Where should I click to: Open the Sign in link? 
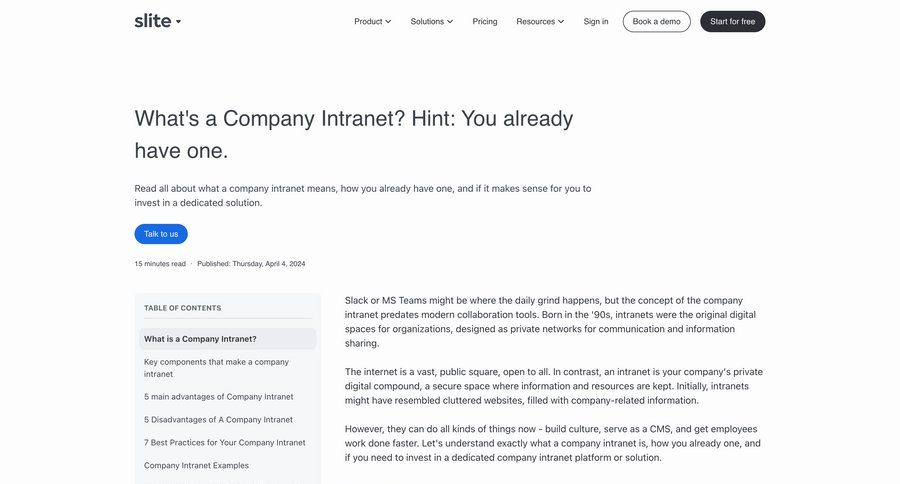pyautogui.click(x=596, y=21)
